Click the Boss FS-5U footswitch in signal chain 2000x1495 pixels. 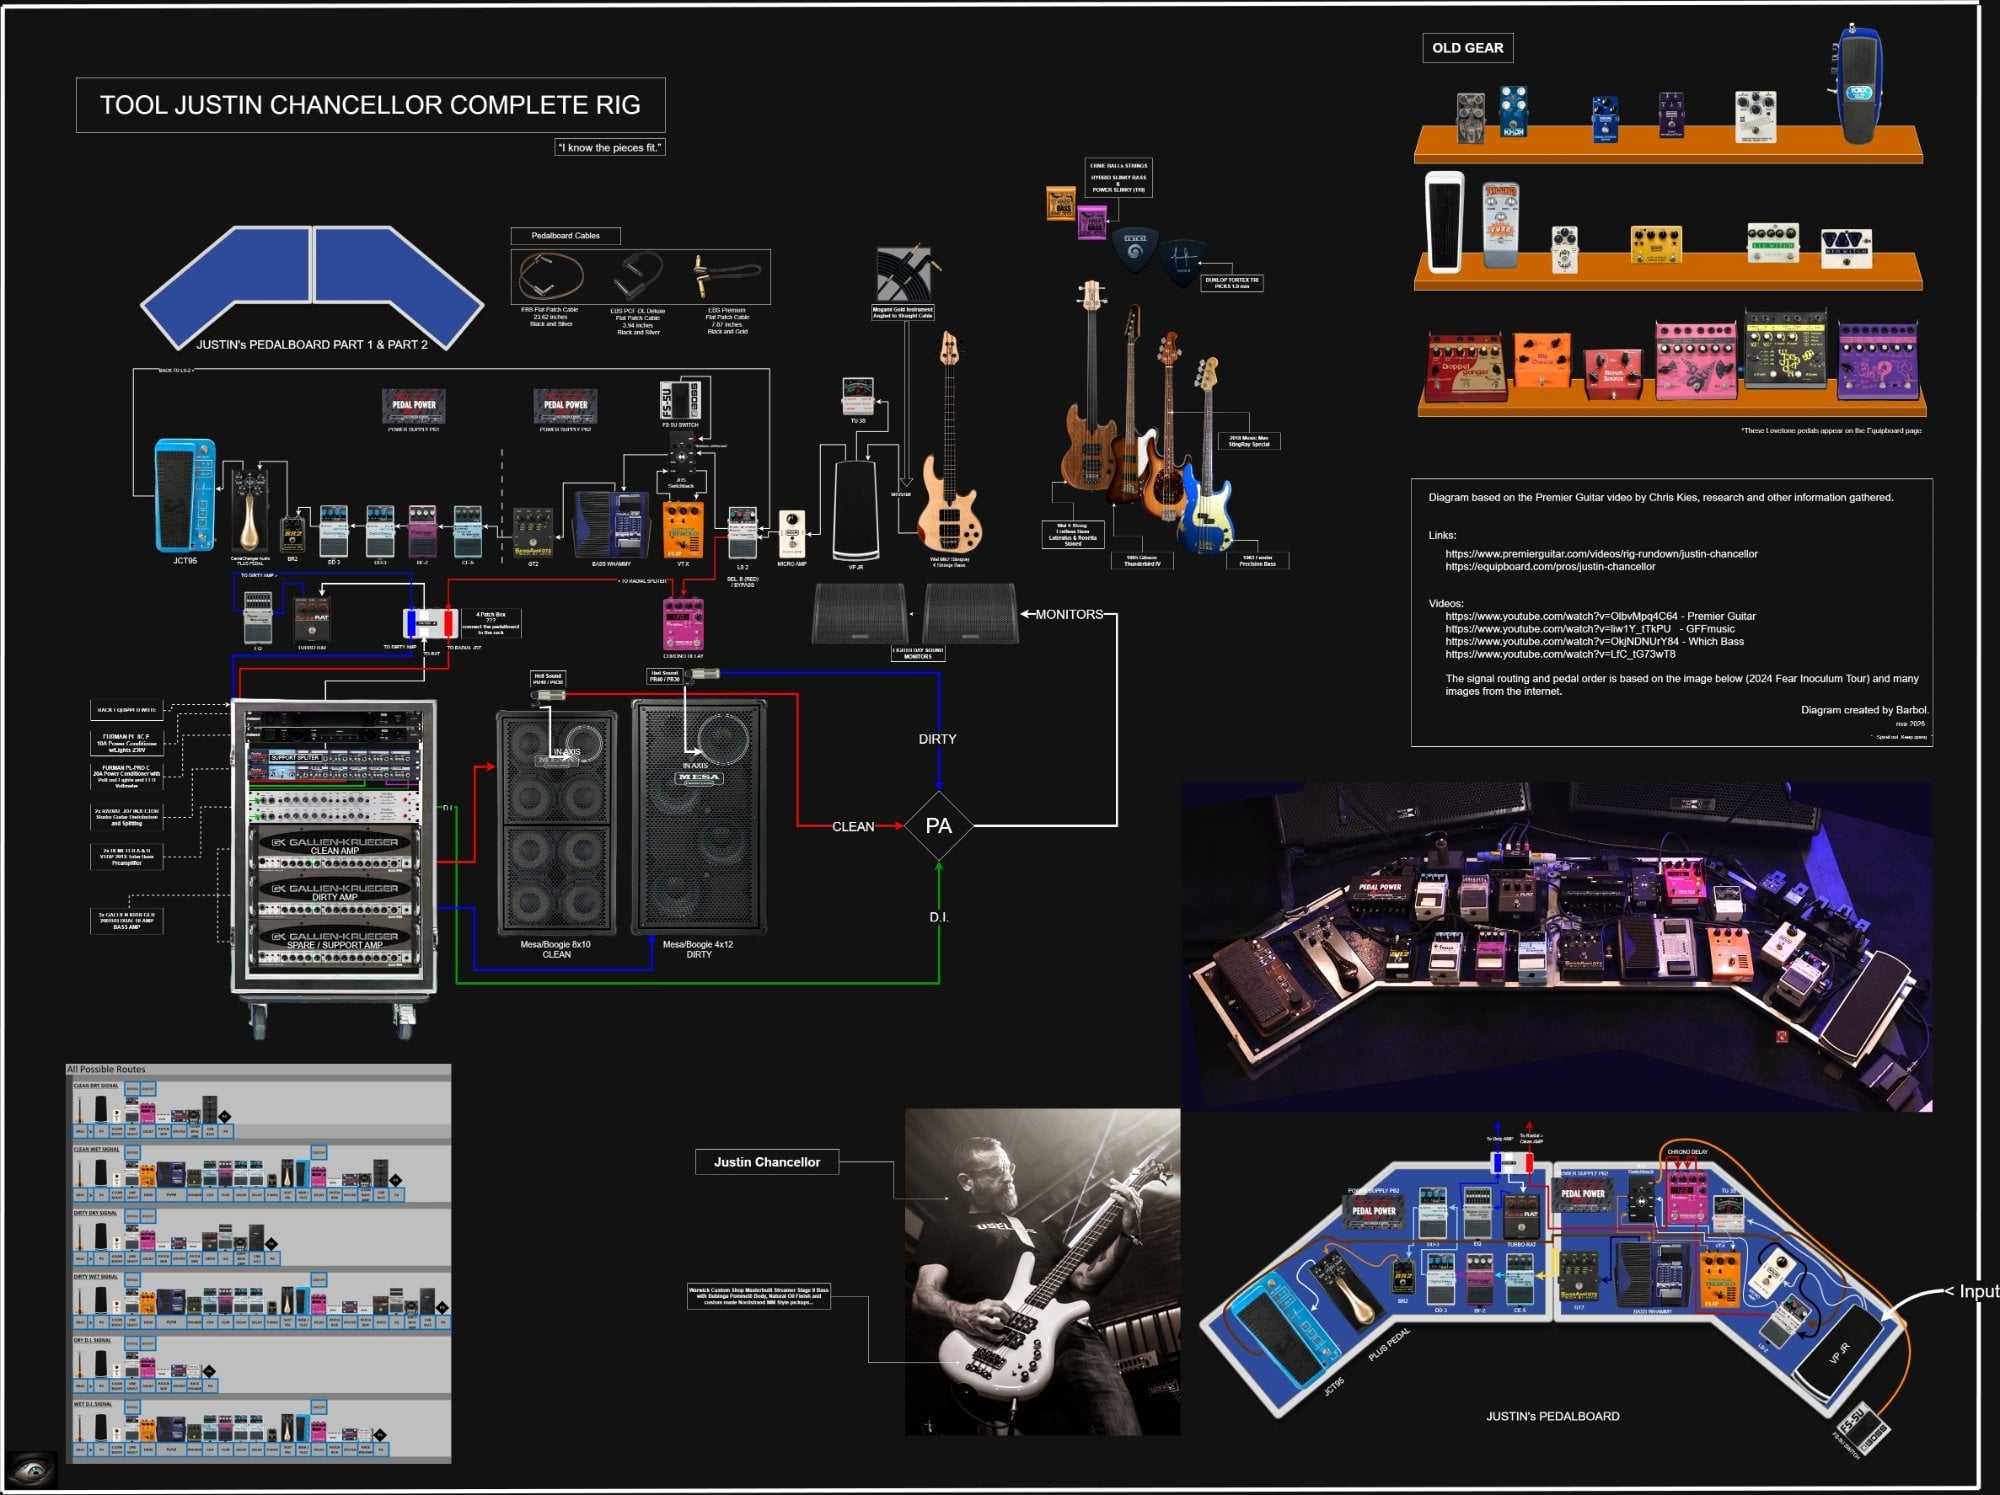[680, 400]
